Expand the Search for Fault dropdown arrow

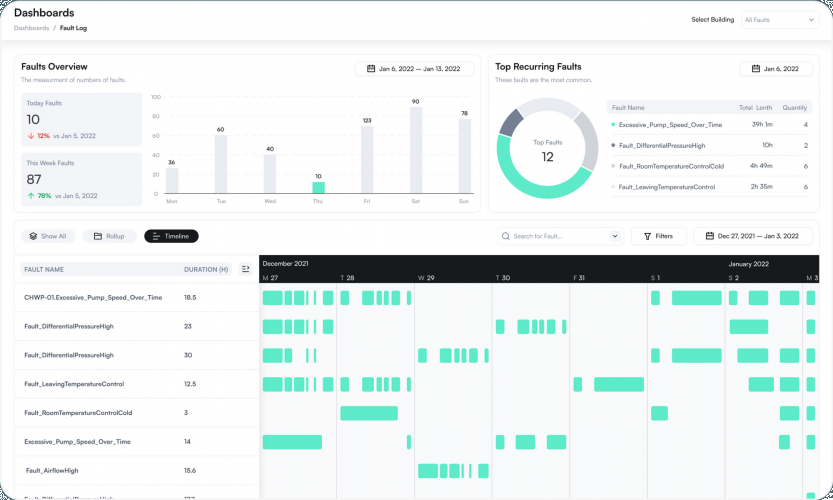[615, 236]
